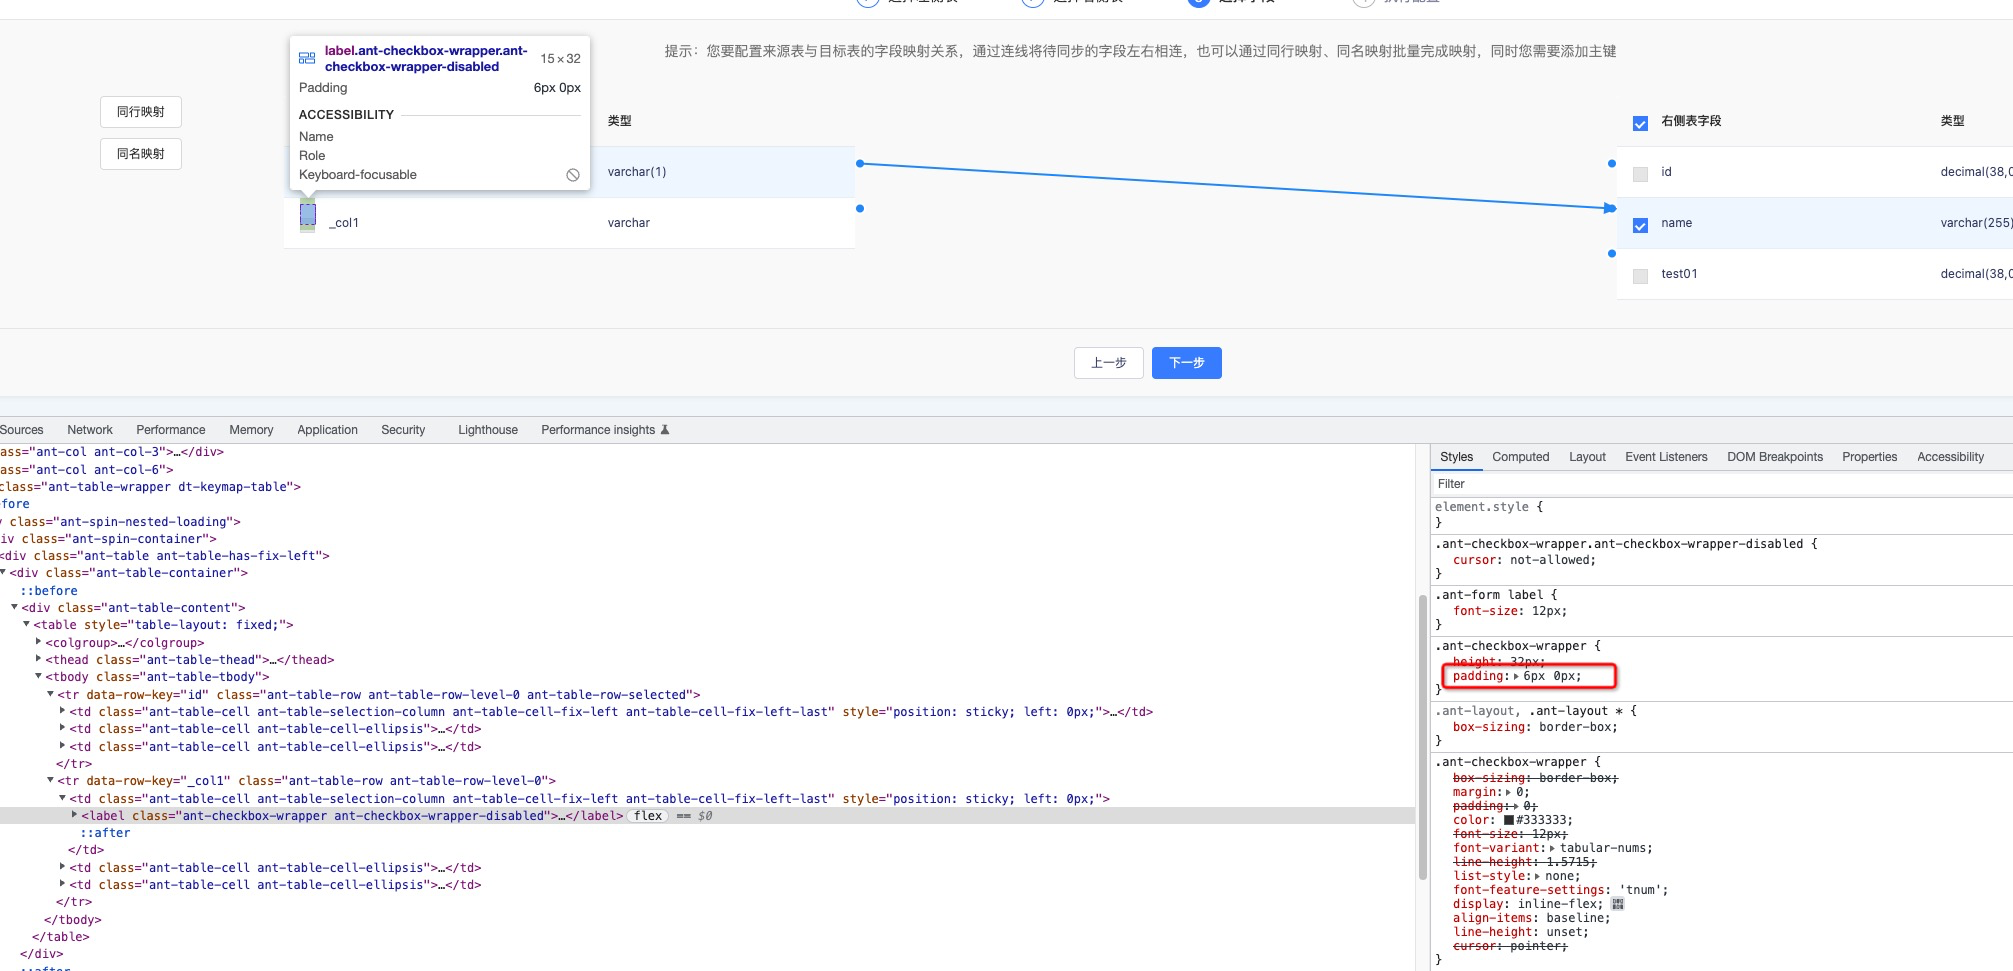Viewport: 2013px width, 971px height.
Task: Click the _col1 field name
Action: [x=344, y=223]
